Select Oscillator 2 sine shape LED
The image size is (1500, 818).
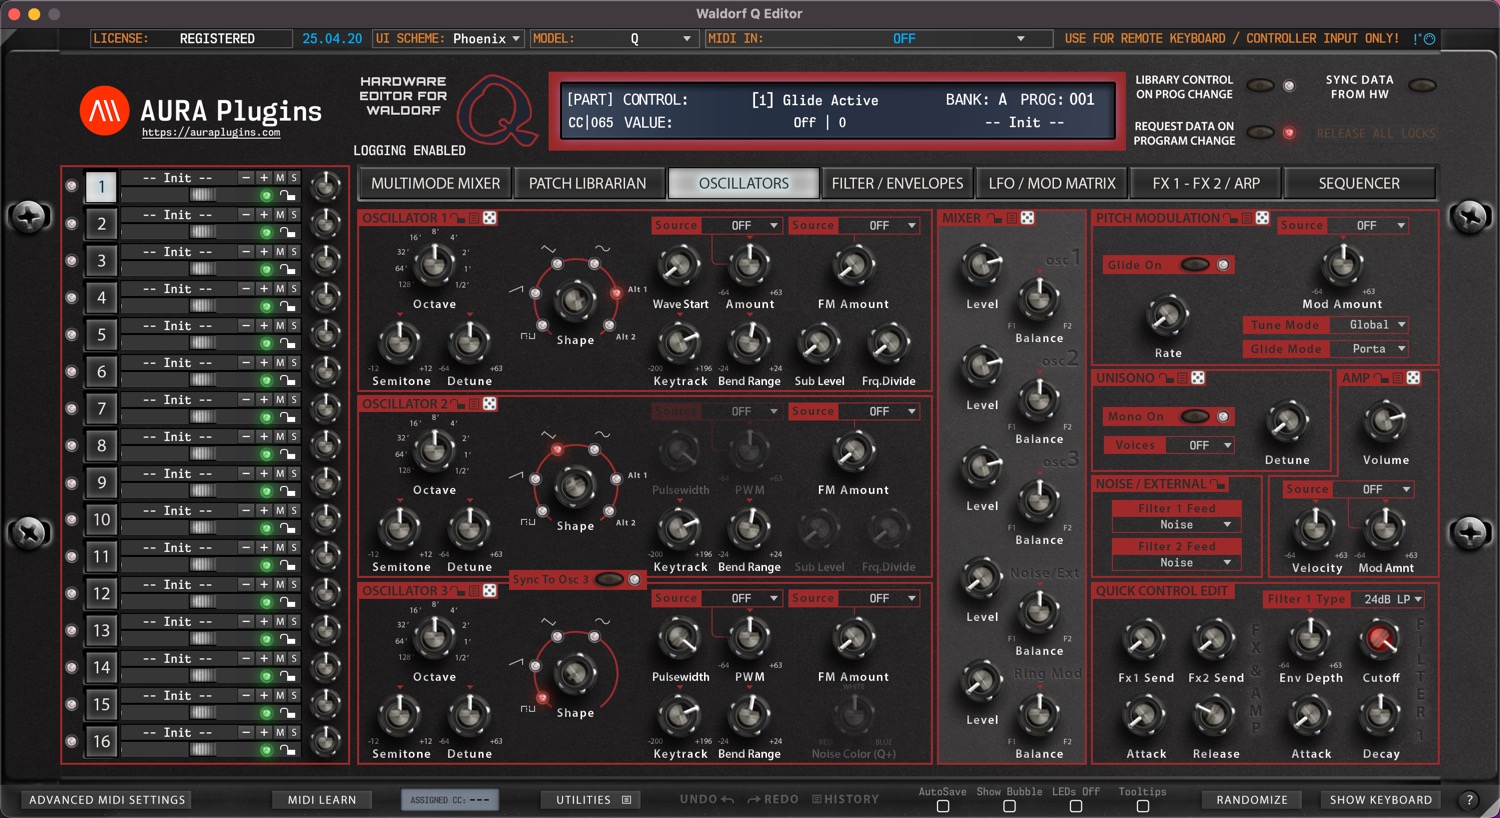(594, 450)
